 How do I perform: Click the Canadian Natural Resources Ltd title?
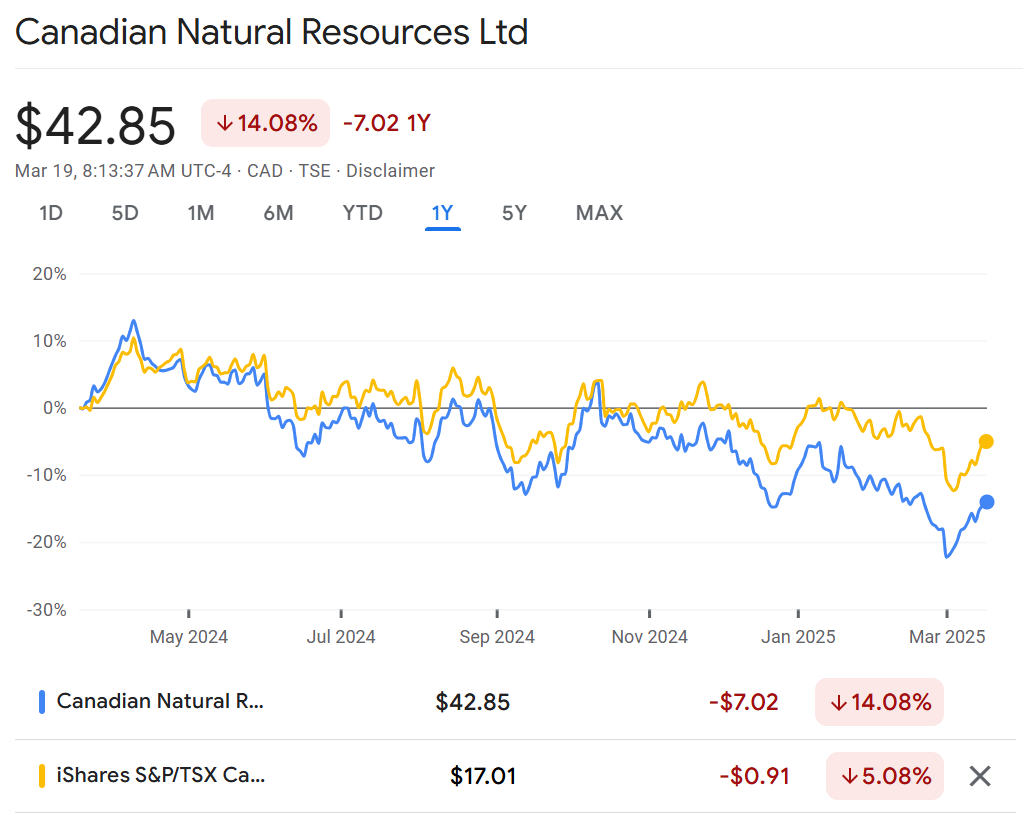coord(271,33)
